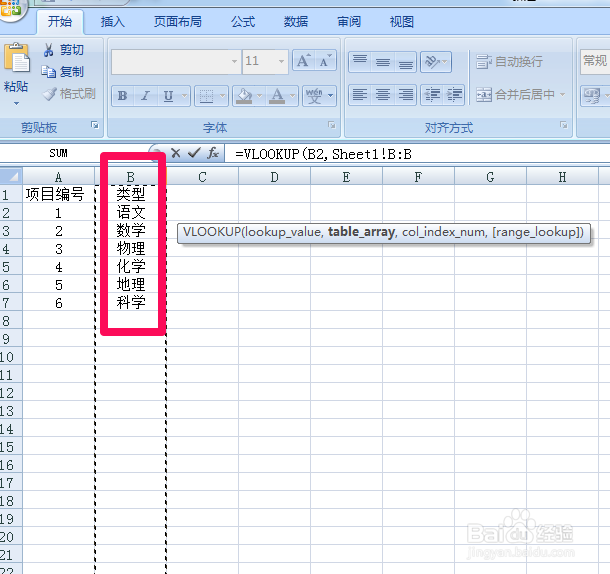
Task: Expand the Paste options arrow
Action: coord(16,104)
